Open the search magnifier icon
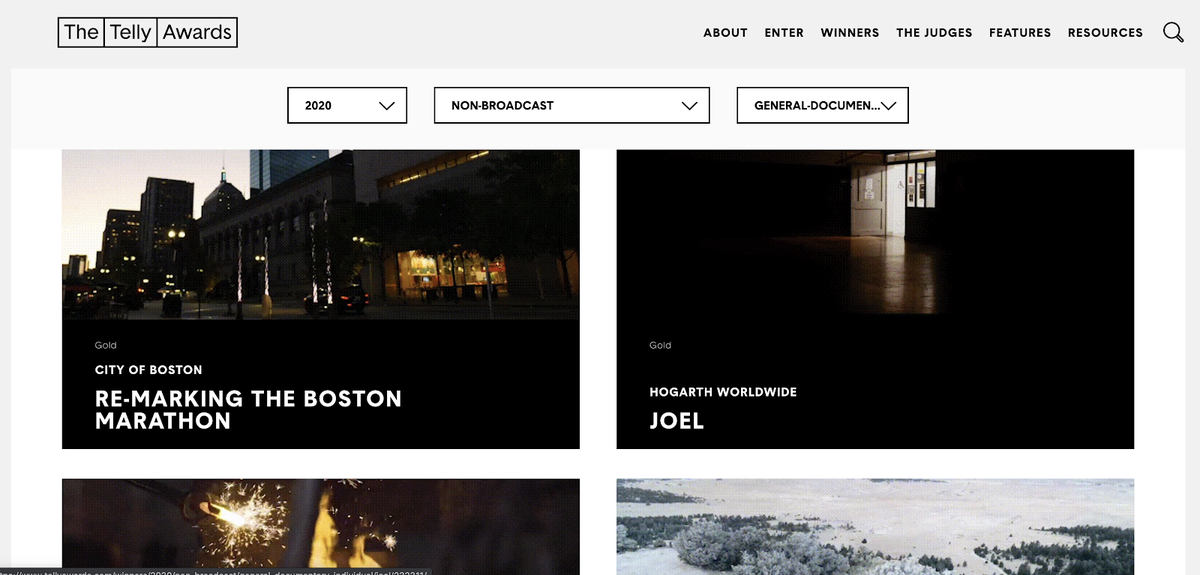This screenshot has height=575, width=1200. [1173, 32]
